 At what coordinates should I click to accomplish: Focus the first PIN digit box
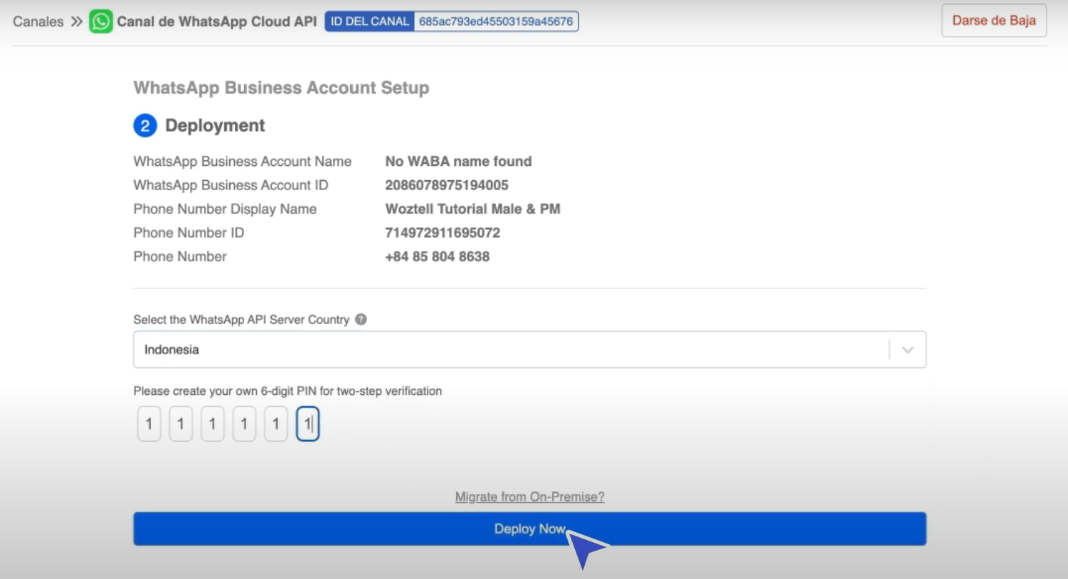click(x=149, y=424)
